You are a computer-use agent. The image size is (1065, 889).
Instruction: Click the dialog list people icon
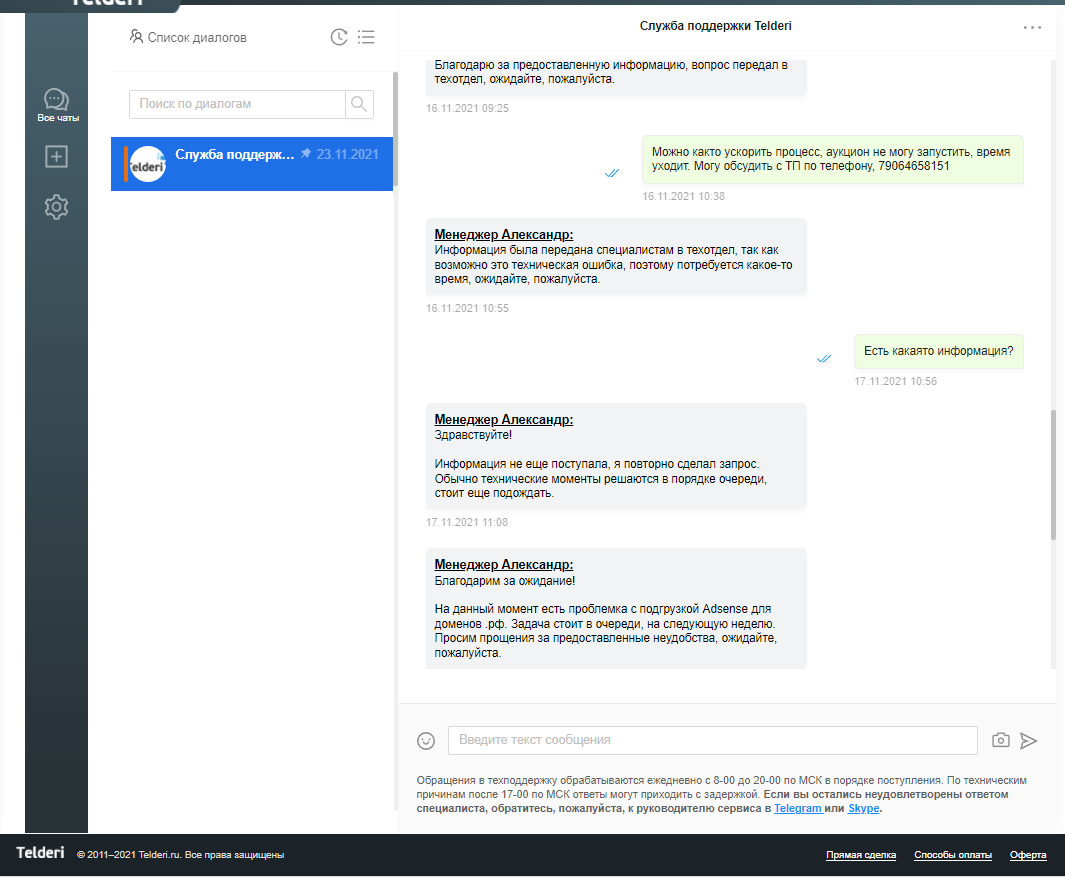(136, 36)
